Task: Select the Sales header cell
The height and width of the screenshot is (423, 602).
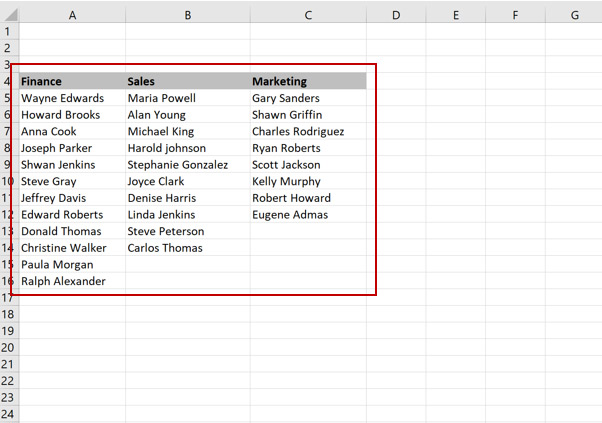Action: coord(188,81)
